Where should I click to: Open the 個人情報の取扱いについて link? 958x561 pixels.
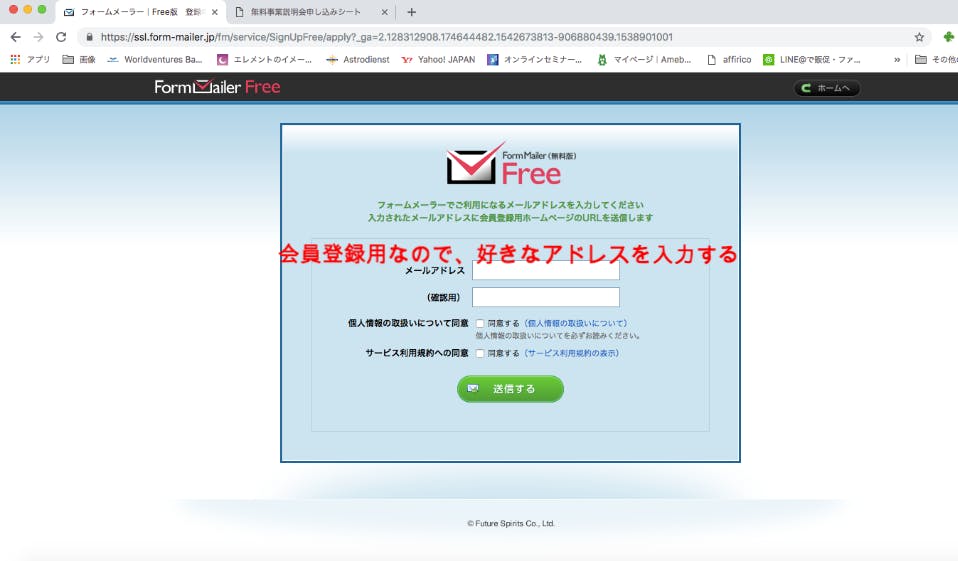click(x=576, y=323)
